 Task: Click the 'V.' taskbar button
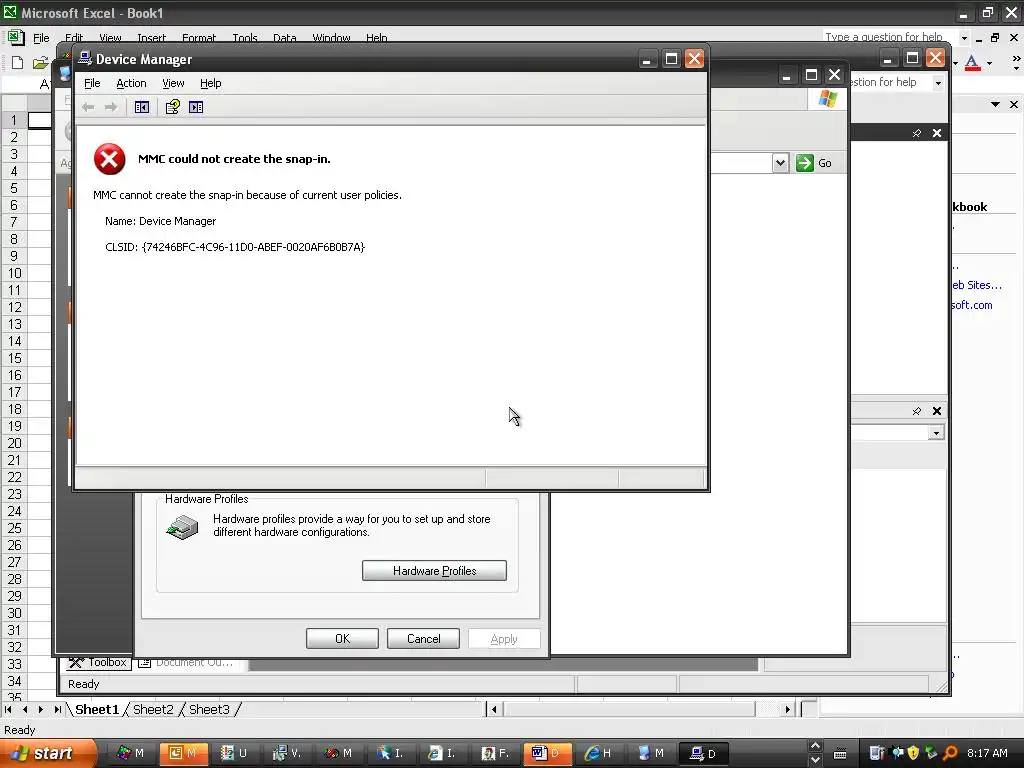287,753
